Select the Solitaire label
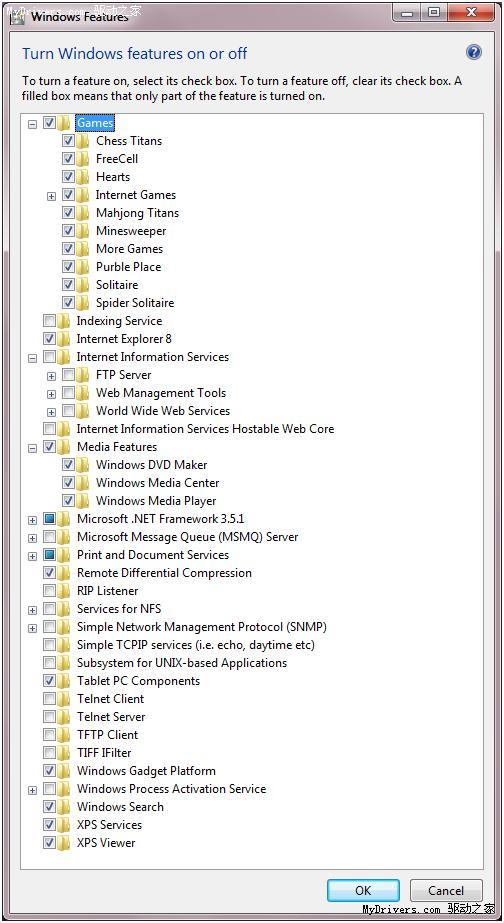The image size is (504, 923). (117, 285)
